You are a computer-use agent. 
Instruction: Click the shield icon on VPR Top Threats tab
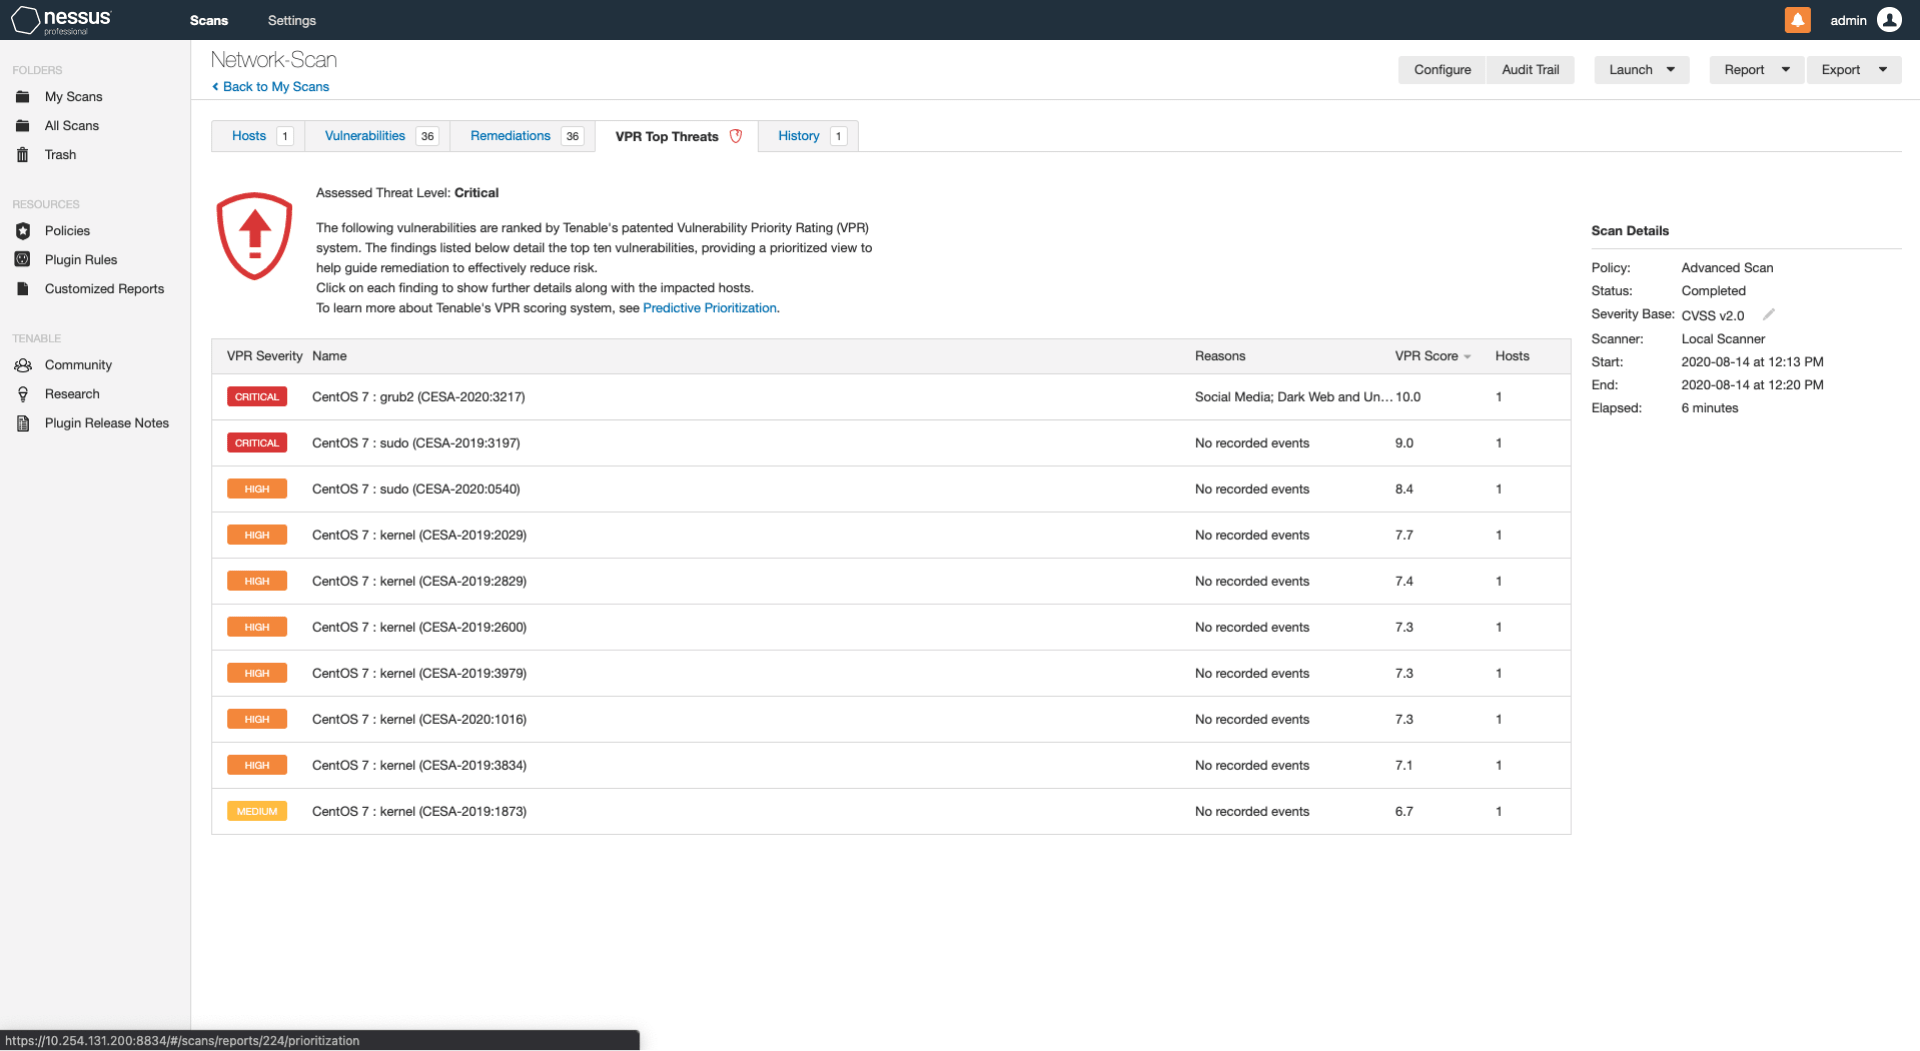coord(736,136)
